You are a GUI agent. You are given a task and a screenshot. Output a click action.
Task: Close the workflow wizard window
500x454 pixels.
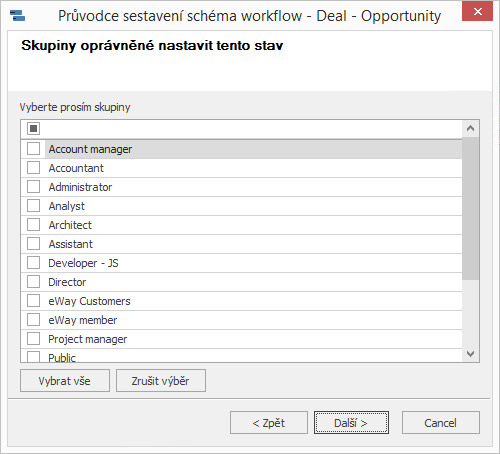coord(477,12)
